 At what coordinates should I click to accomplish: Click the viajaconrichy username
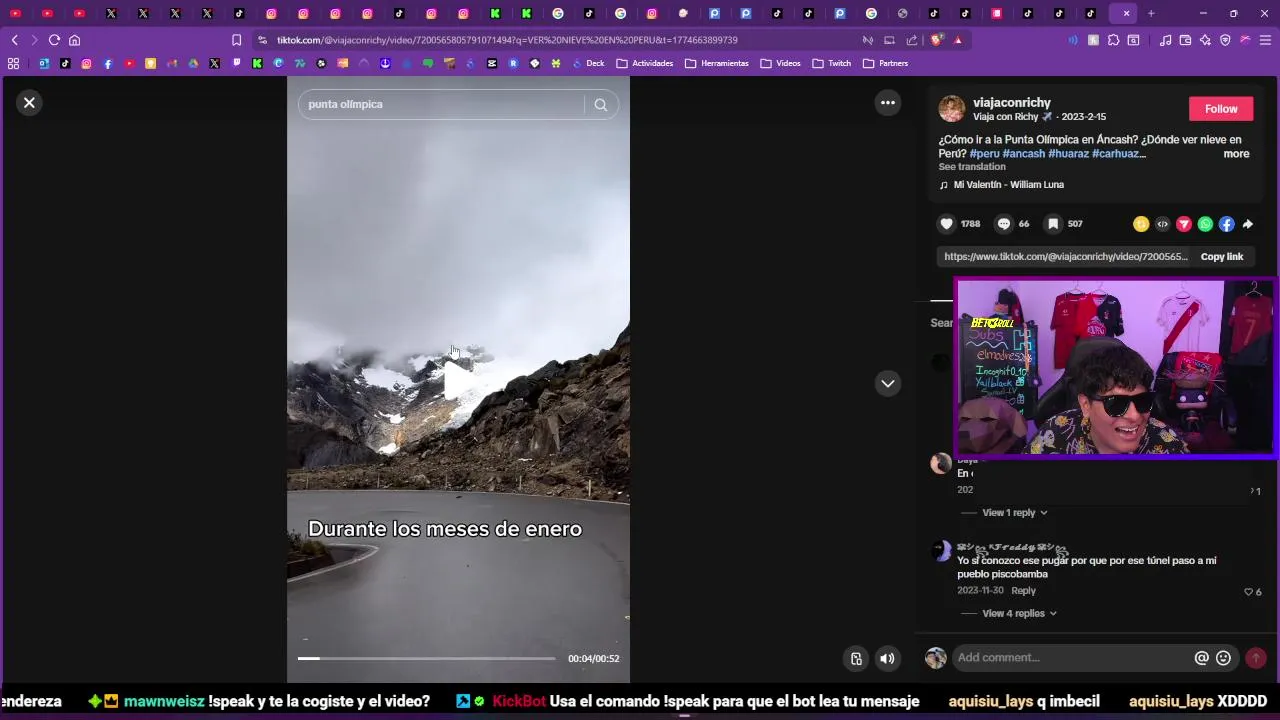point(1012,102)
